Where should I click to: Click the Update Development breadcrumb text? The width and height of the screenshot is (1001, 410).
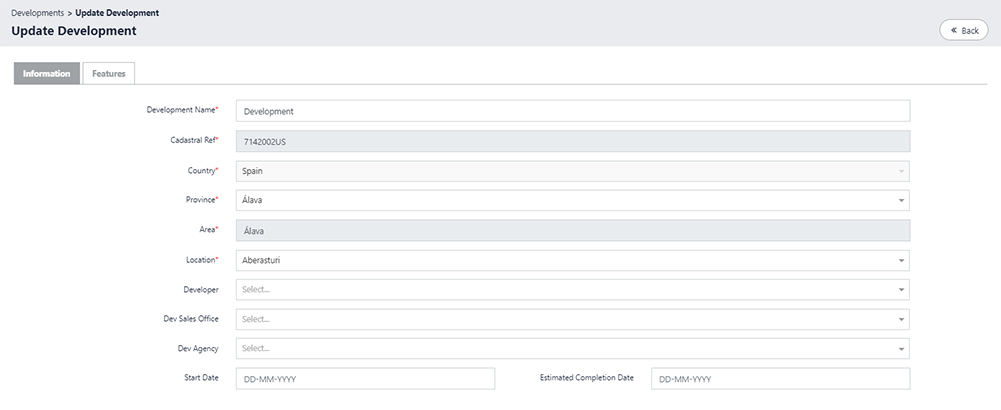coord(117,13)
